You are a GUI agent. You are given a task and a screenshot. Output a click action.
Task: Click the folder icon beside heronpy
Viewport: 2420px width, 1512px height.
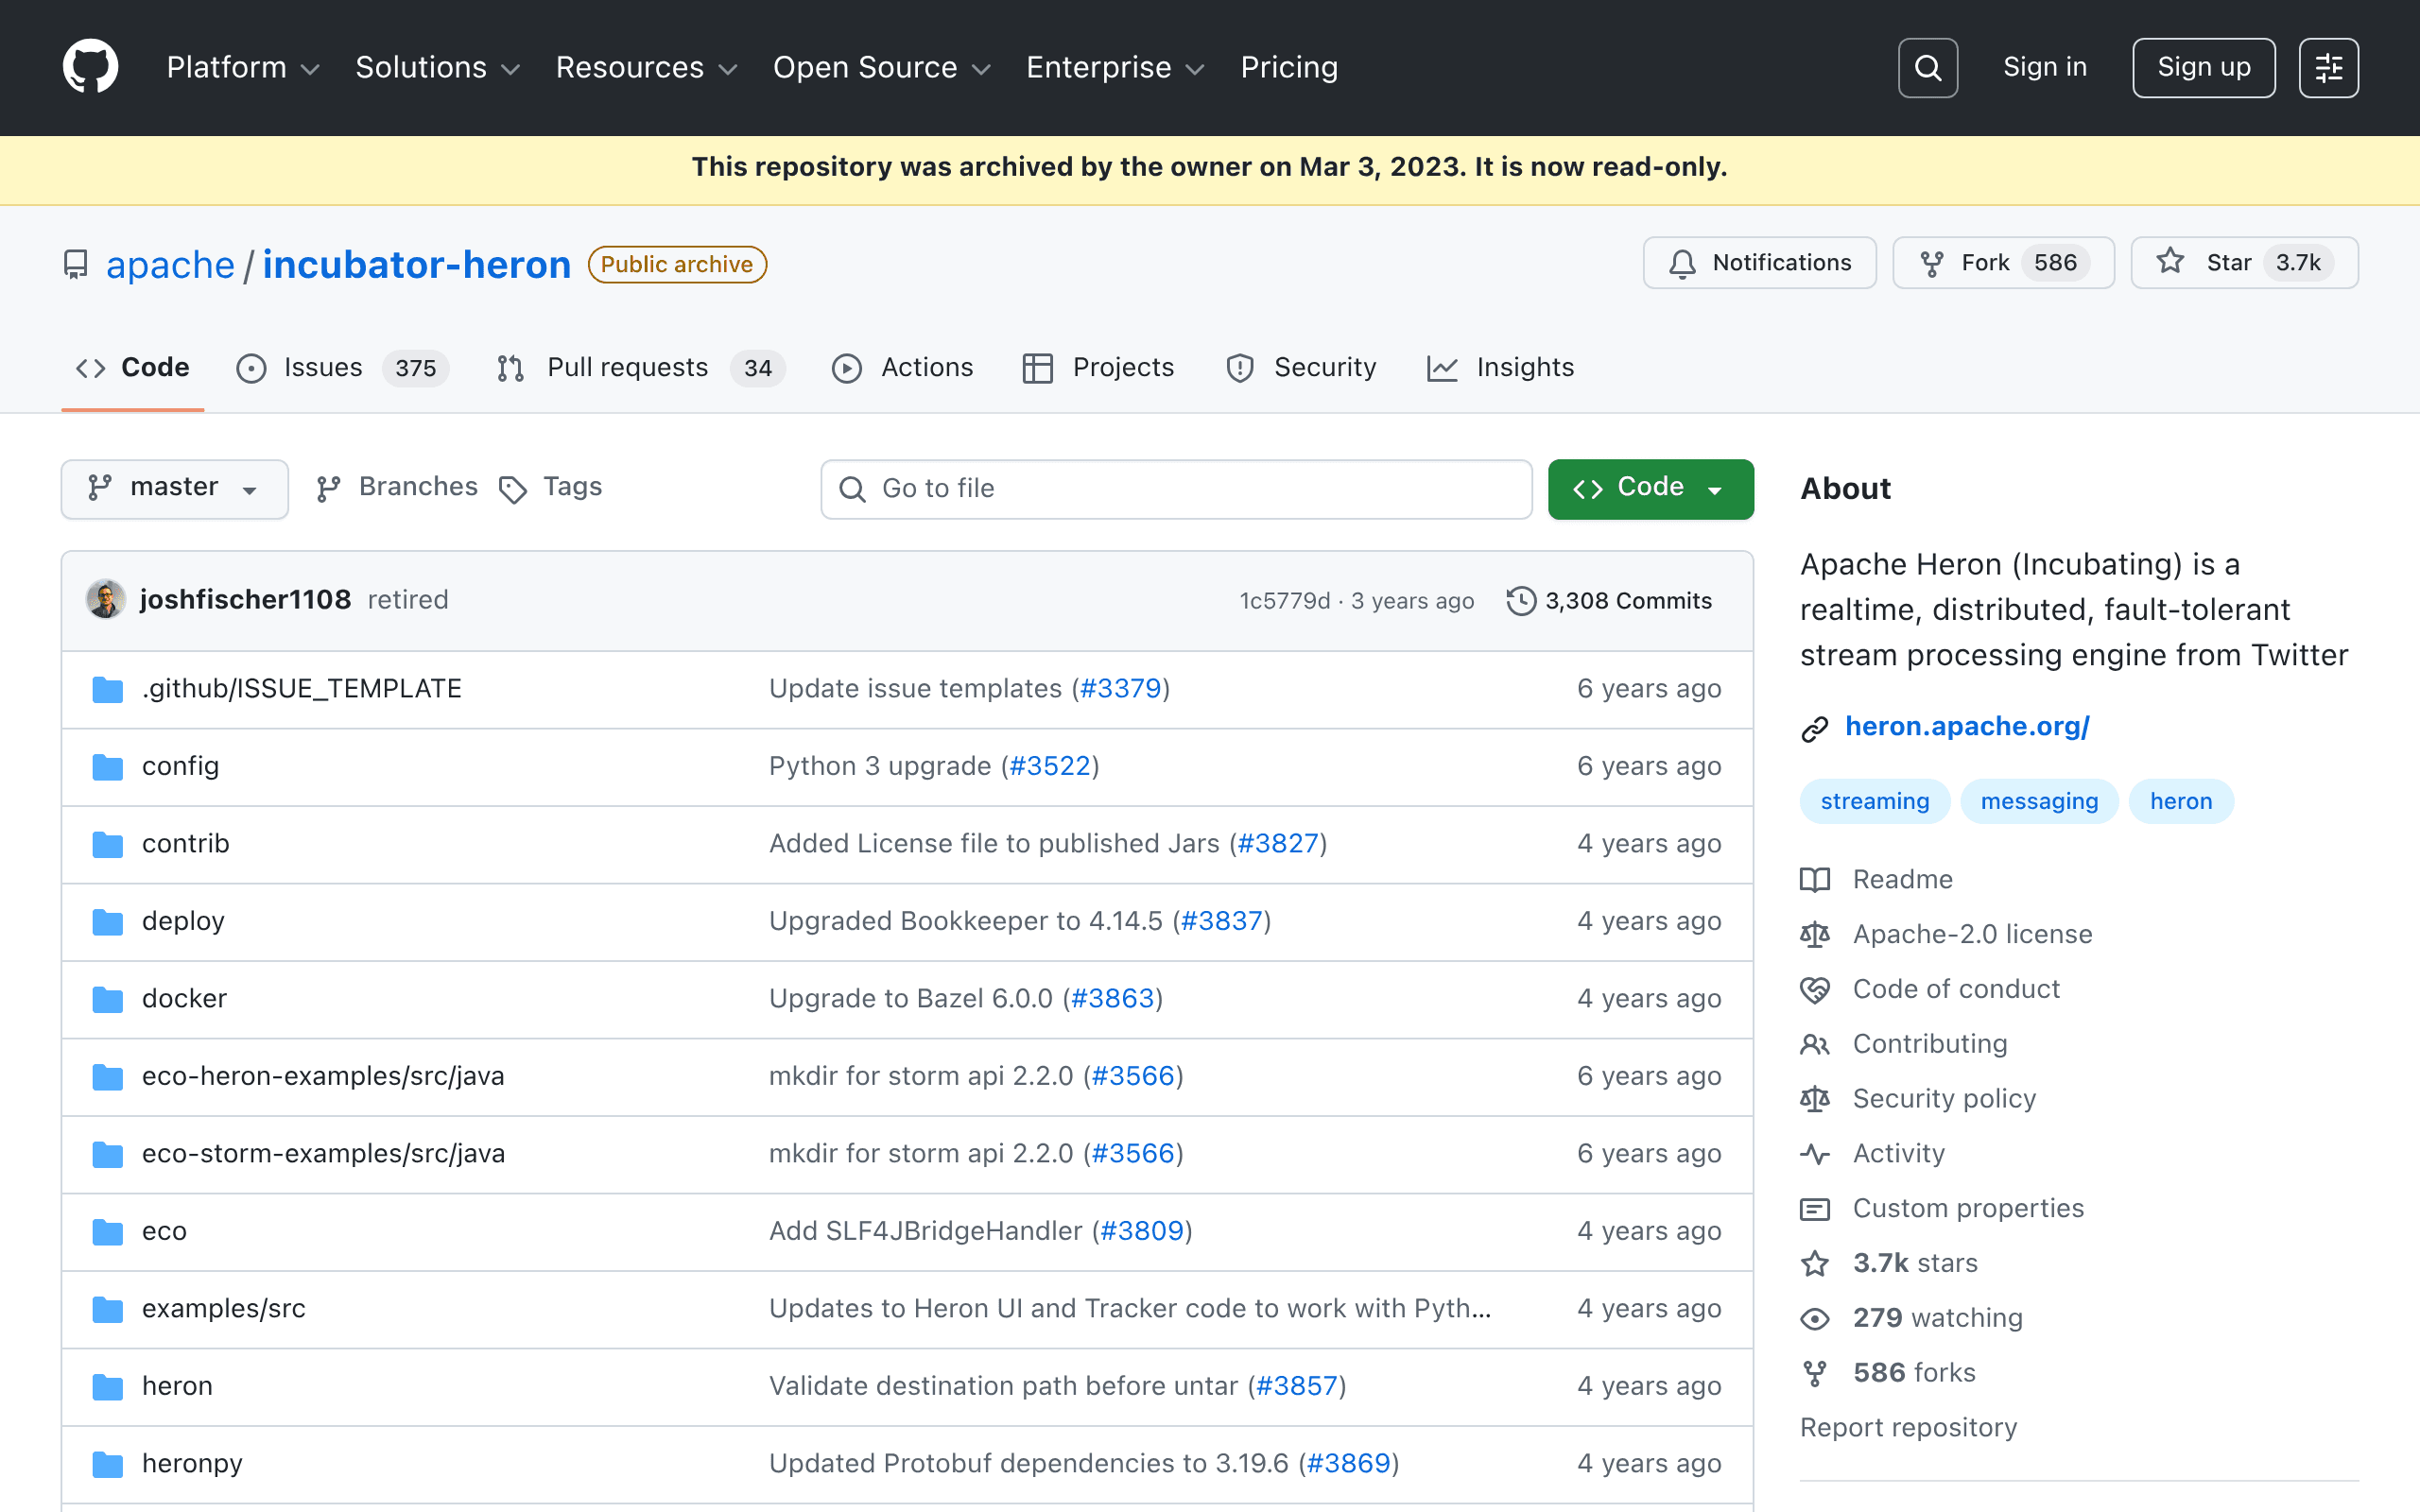pyautogui.click(x=107, y=1464)
